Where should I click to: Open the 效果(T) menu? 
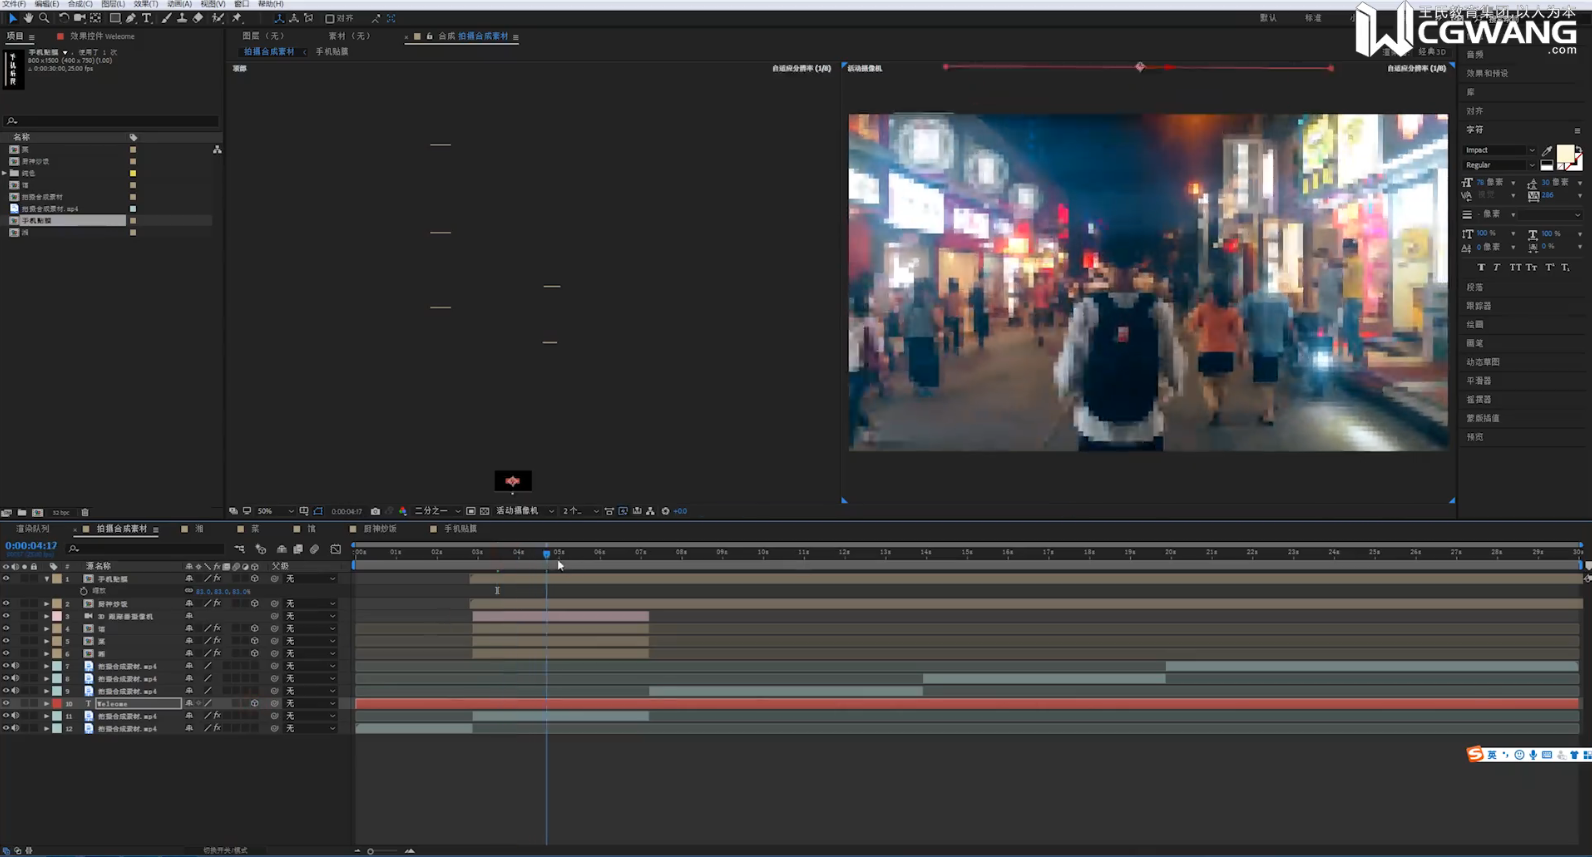pos(146,4)
